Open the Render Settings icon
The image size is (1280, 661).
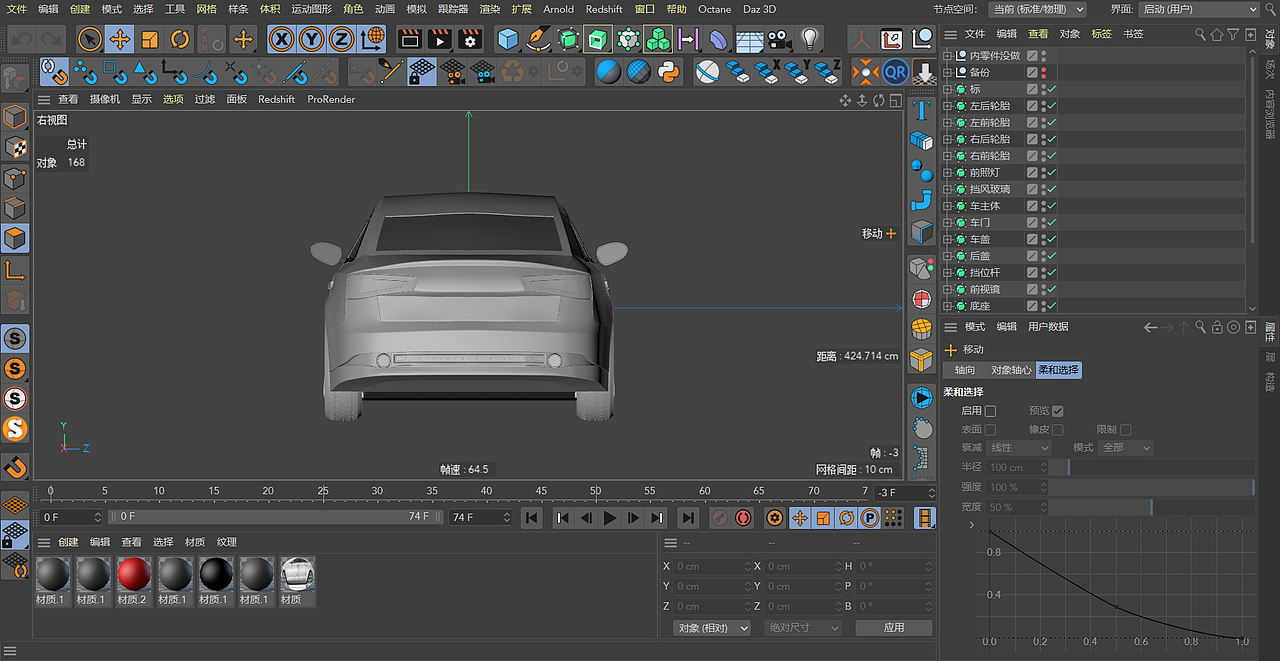click(469, 39)
